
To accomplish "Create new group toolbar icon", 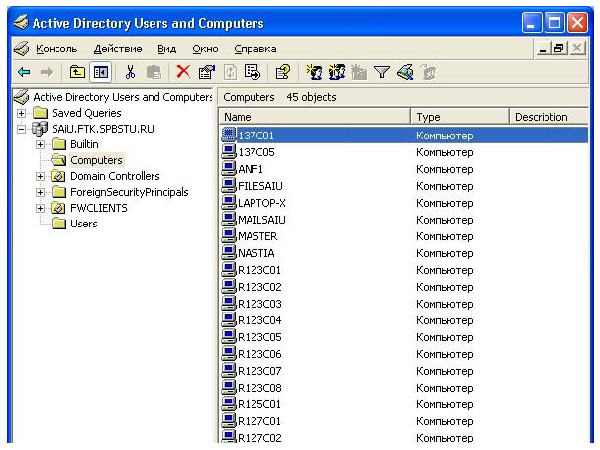I will pos(337,72).
